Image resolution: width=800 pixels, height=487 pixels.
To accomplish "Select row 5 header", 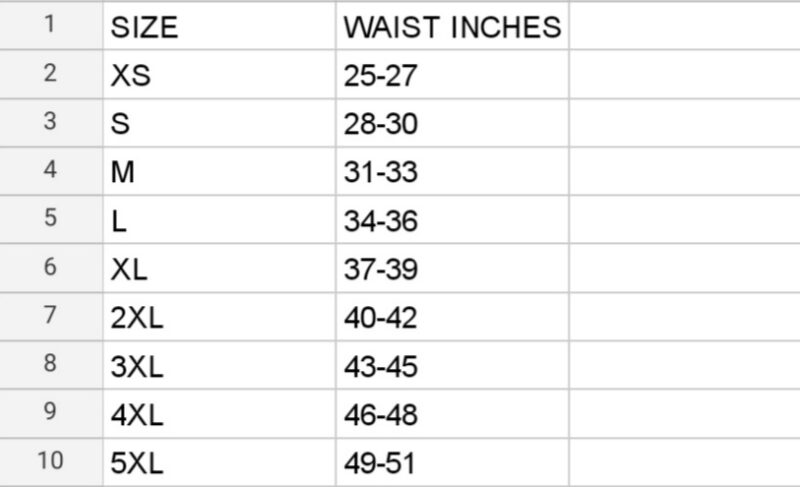I will [x=50, y=220].
